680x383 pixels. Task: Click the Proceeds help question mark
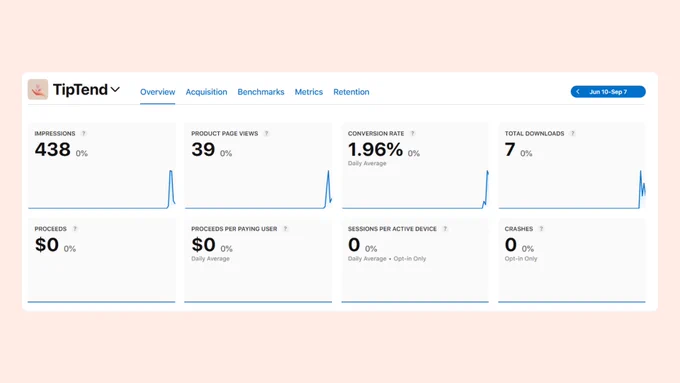(x=75, y=229)
